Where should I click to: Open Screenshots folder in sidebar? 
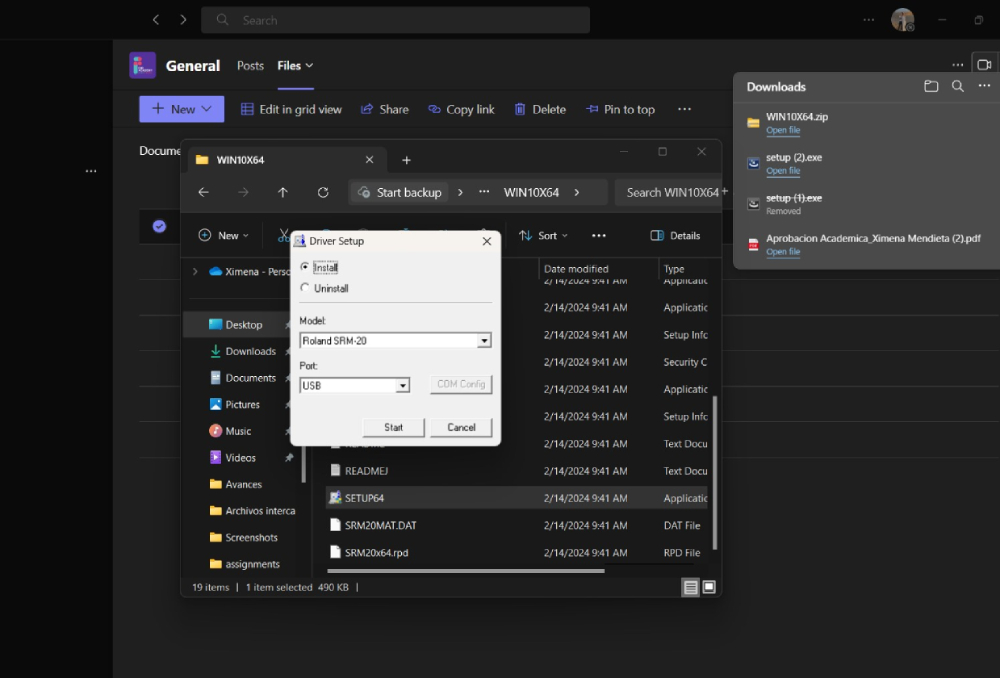pyautogui.click(x=251, y=538)
